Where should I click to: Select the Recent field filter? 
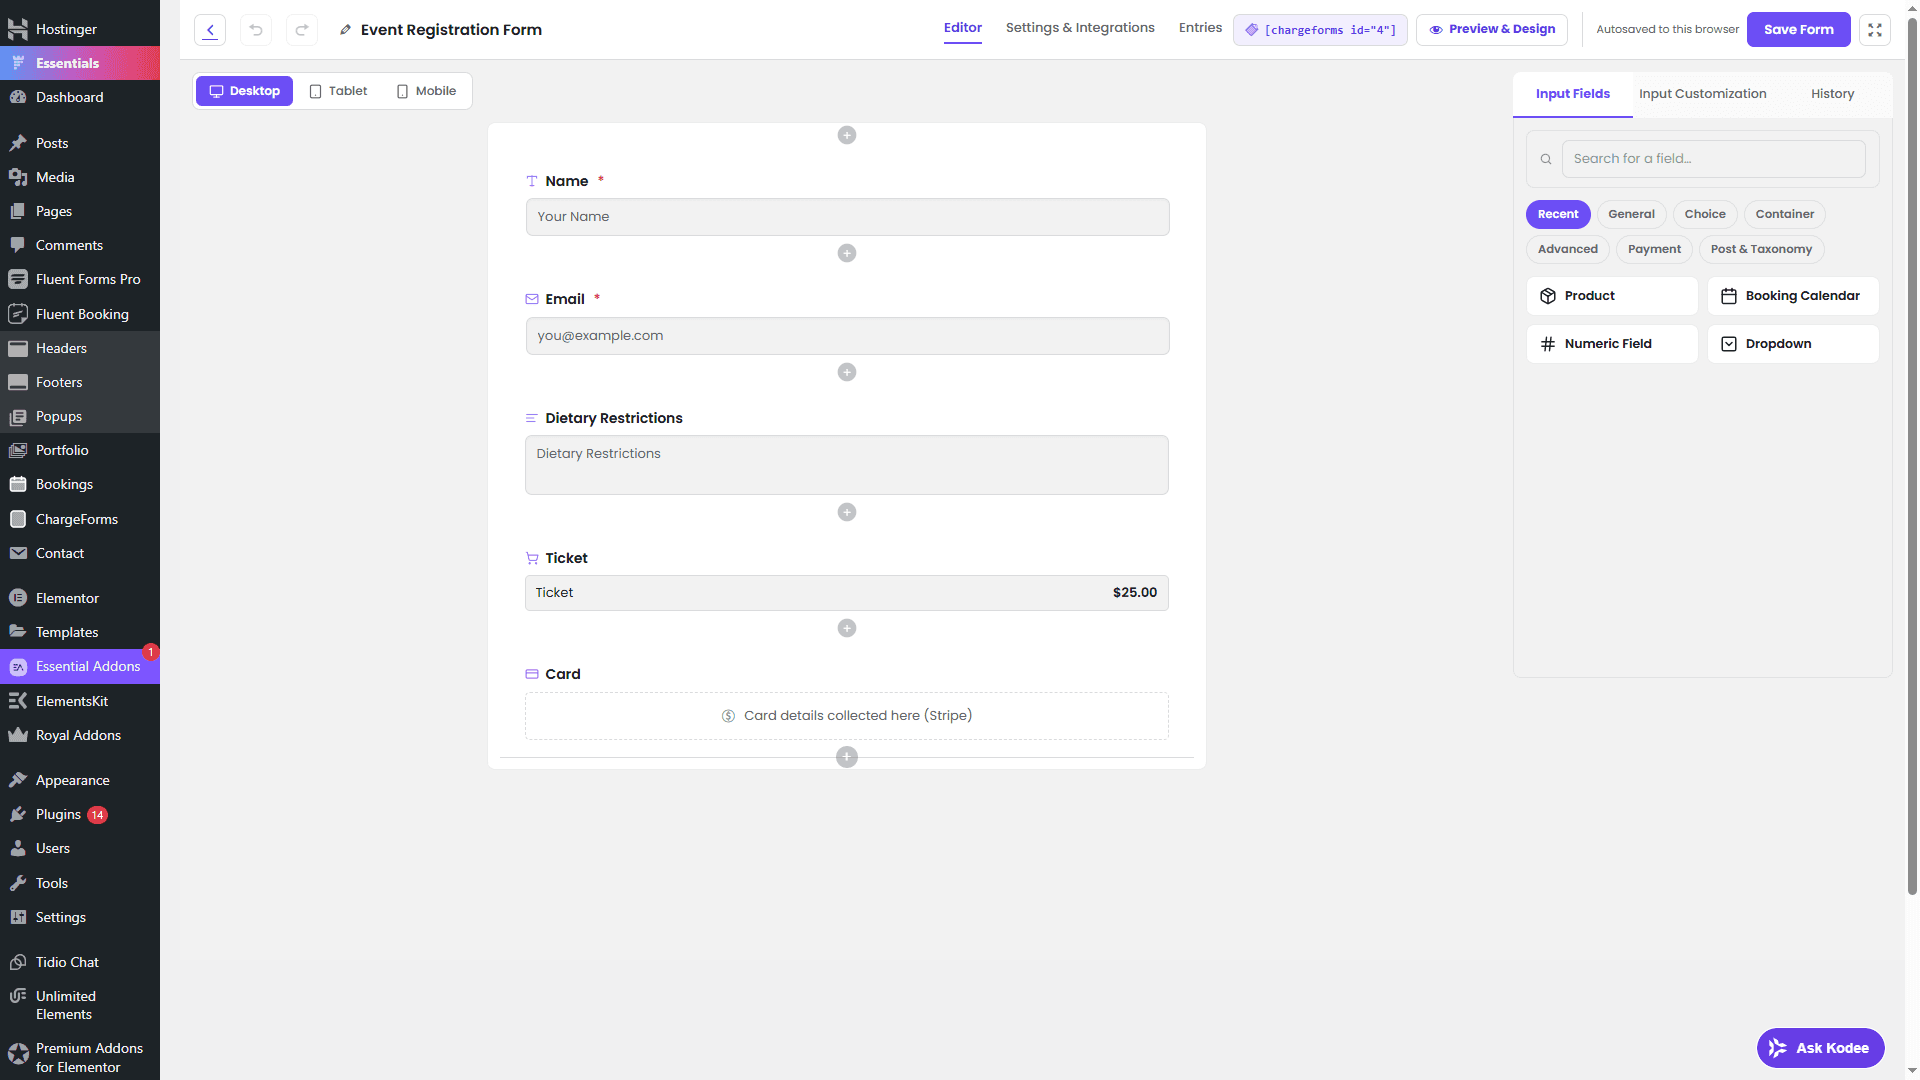point(1558,214)
